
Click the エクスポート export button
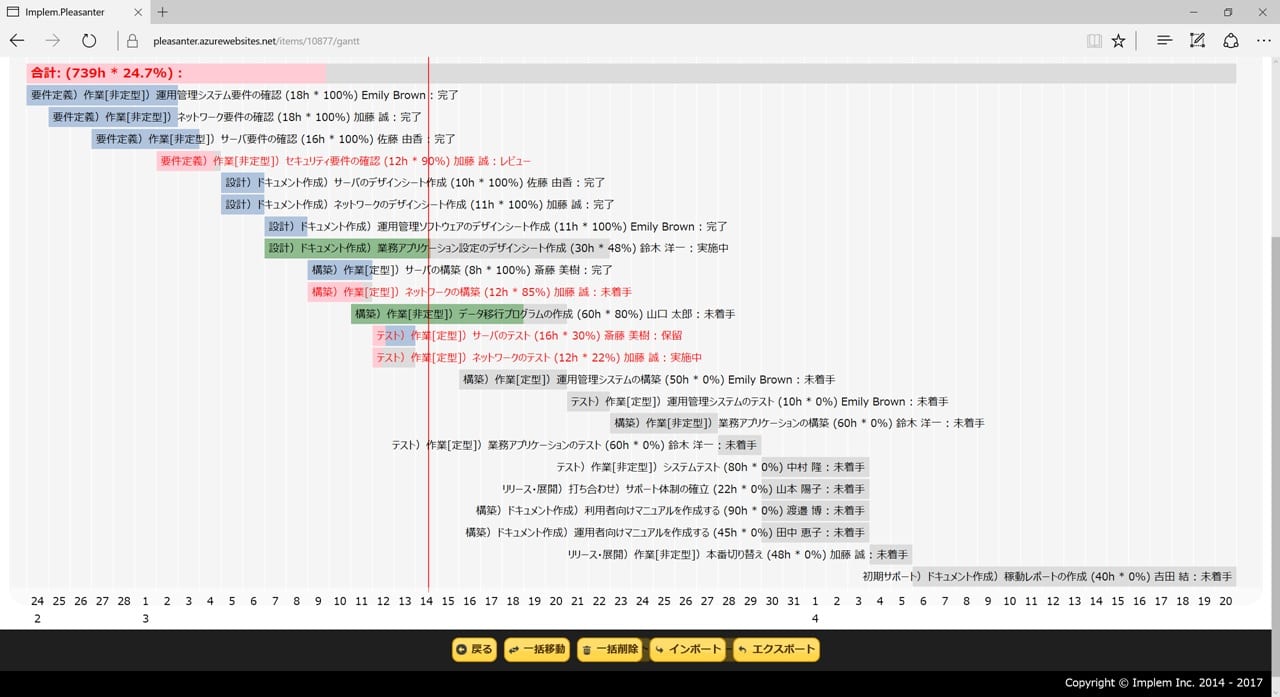click(x=776, y=650)
